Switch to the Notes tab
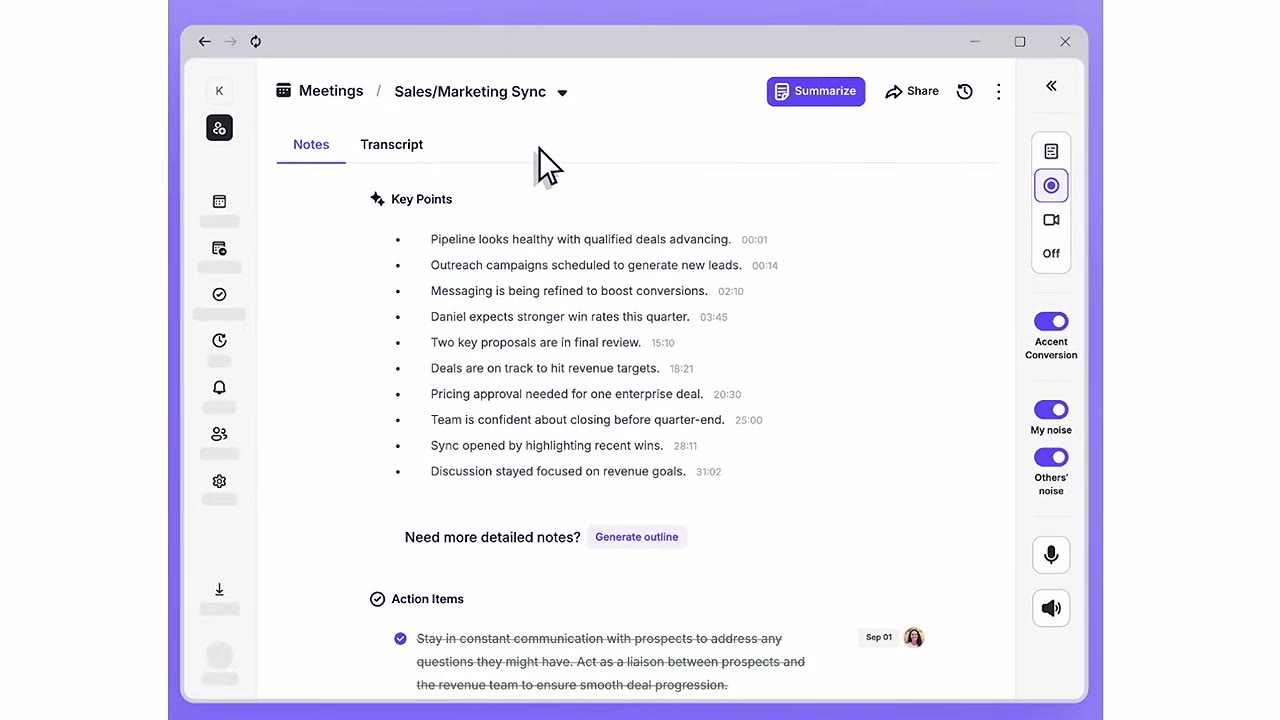The height and width of the screenshot is (720, 1280). tap(311, 144)
